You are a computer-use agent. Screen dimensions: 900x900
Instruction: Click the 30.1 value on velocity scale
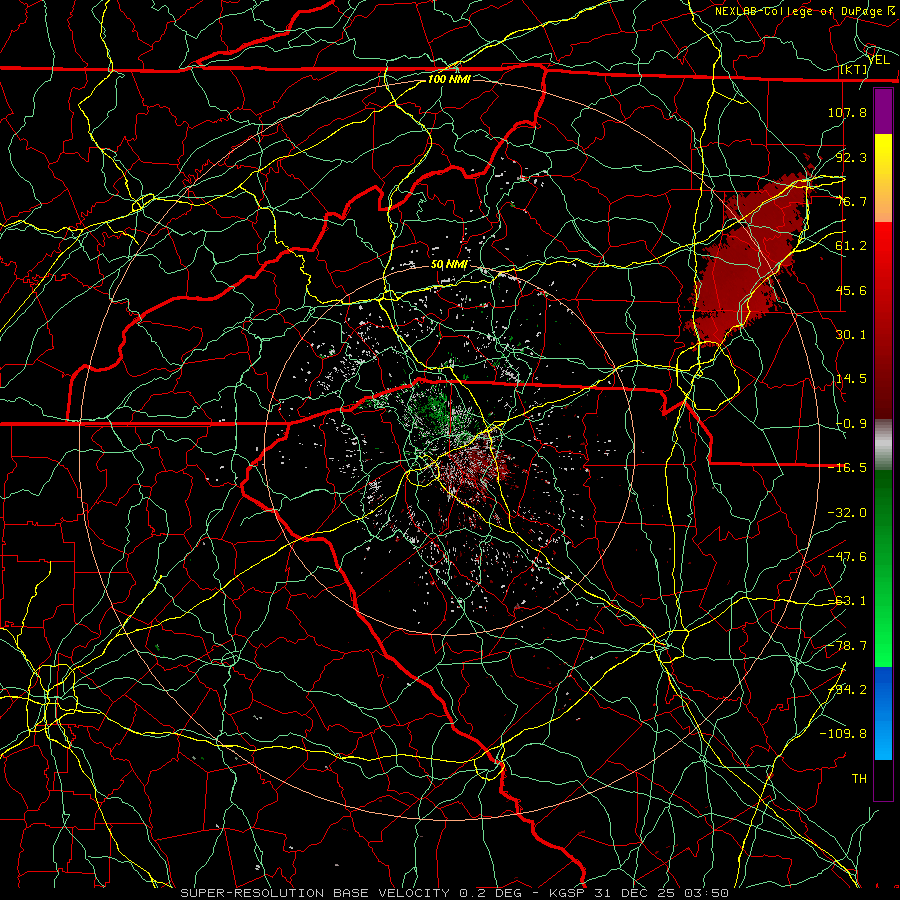851,335
